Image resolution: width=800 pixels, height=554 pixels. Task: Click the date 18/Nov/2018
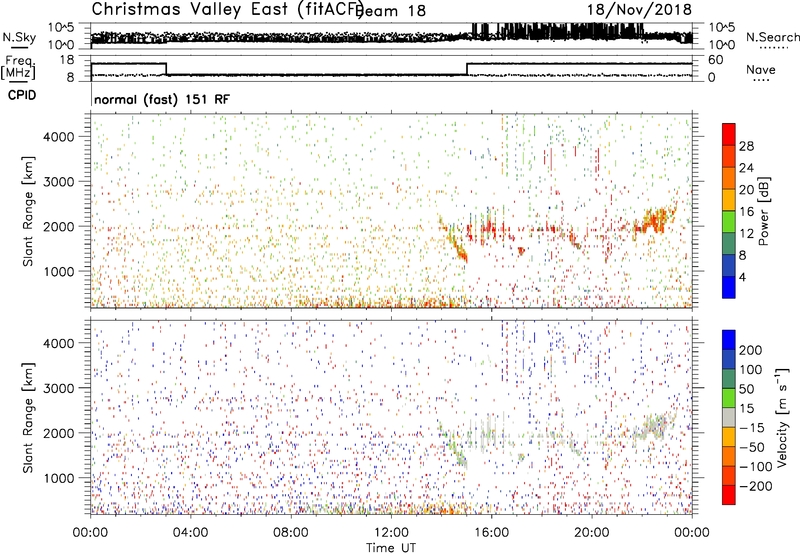tap(639, 9)
